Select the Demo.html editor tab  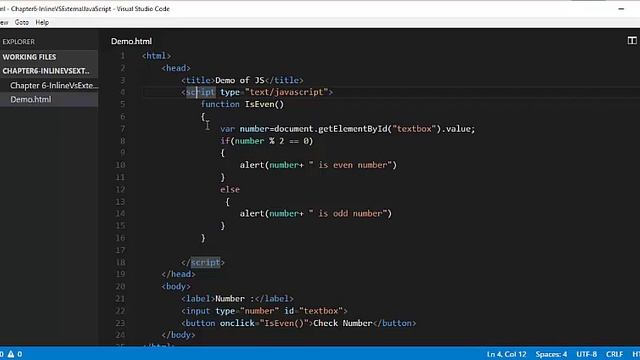point(131,41)
